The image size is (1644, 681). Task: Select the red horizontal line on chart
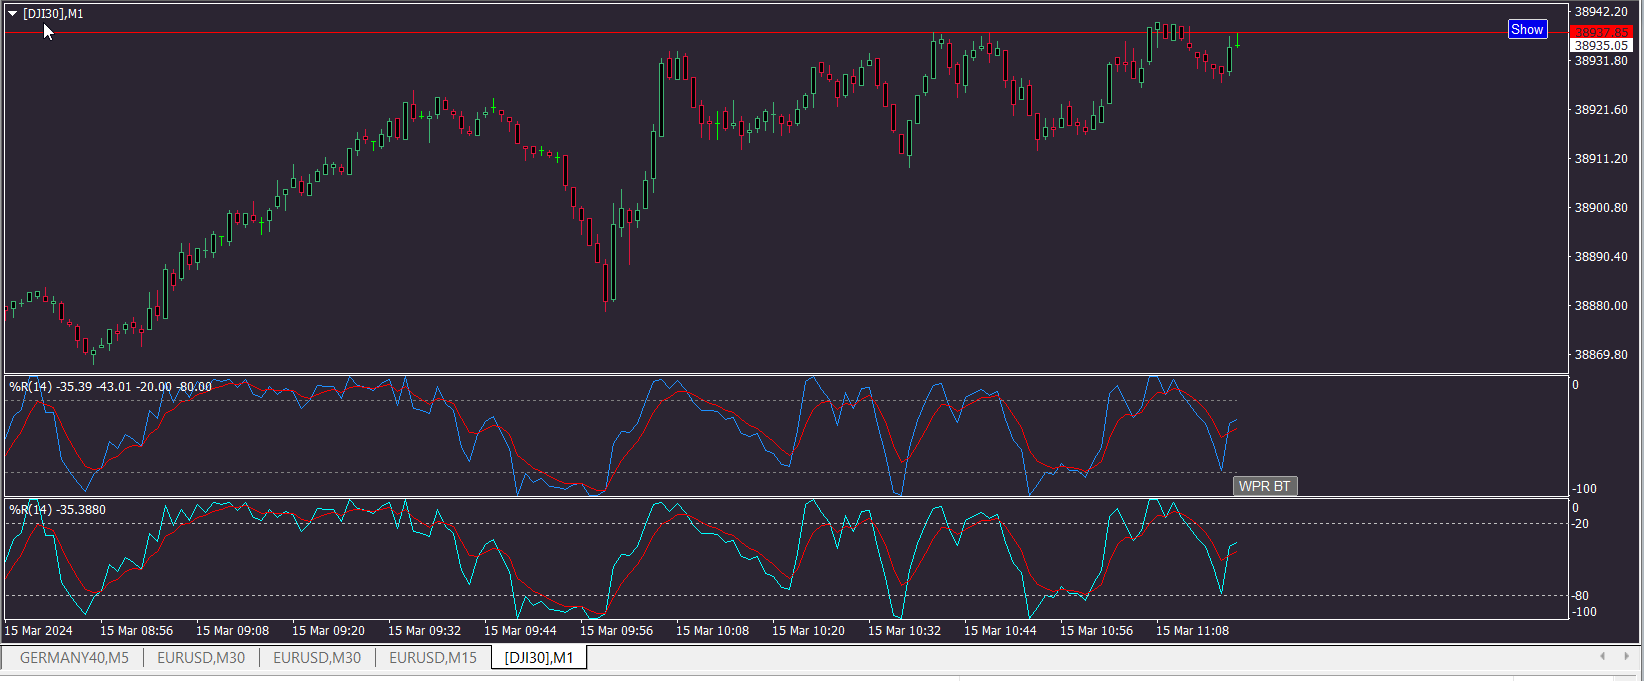click(x=400, y=33)
